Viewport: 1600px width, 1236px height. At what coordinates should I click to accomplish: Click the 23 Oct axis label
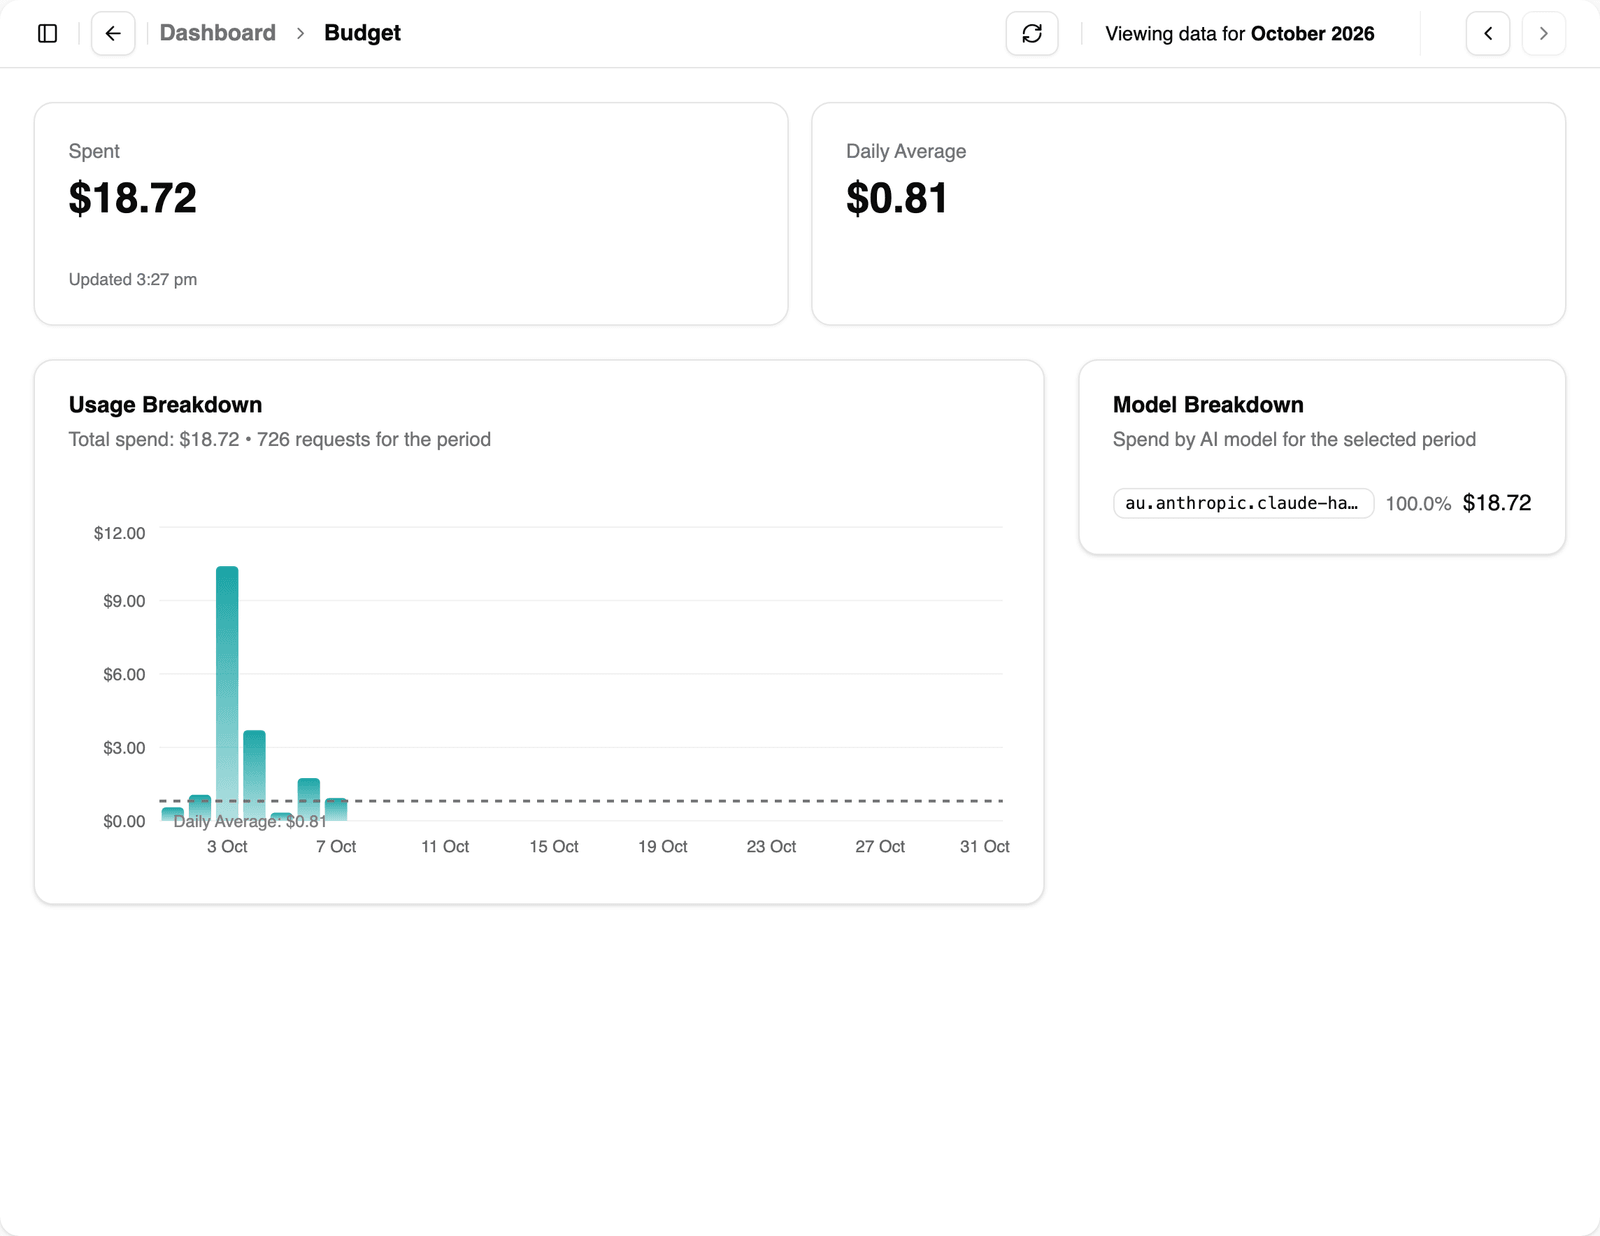coord(771,847)
